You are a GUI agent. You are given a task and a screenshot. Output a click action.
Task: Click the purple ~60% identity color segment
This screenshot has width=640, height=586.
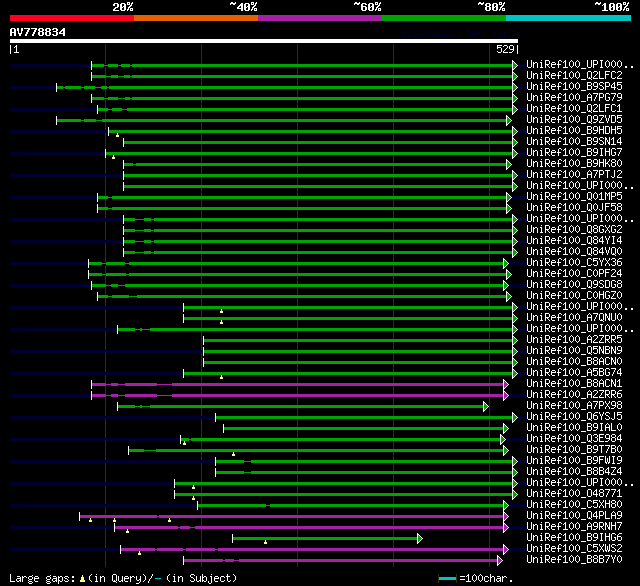320,18
